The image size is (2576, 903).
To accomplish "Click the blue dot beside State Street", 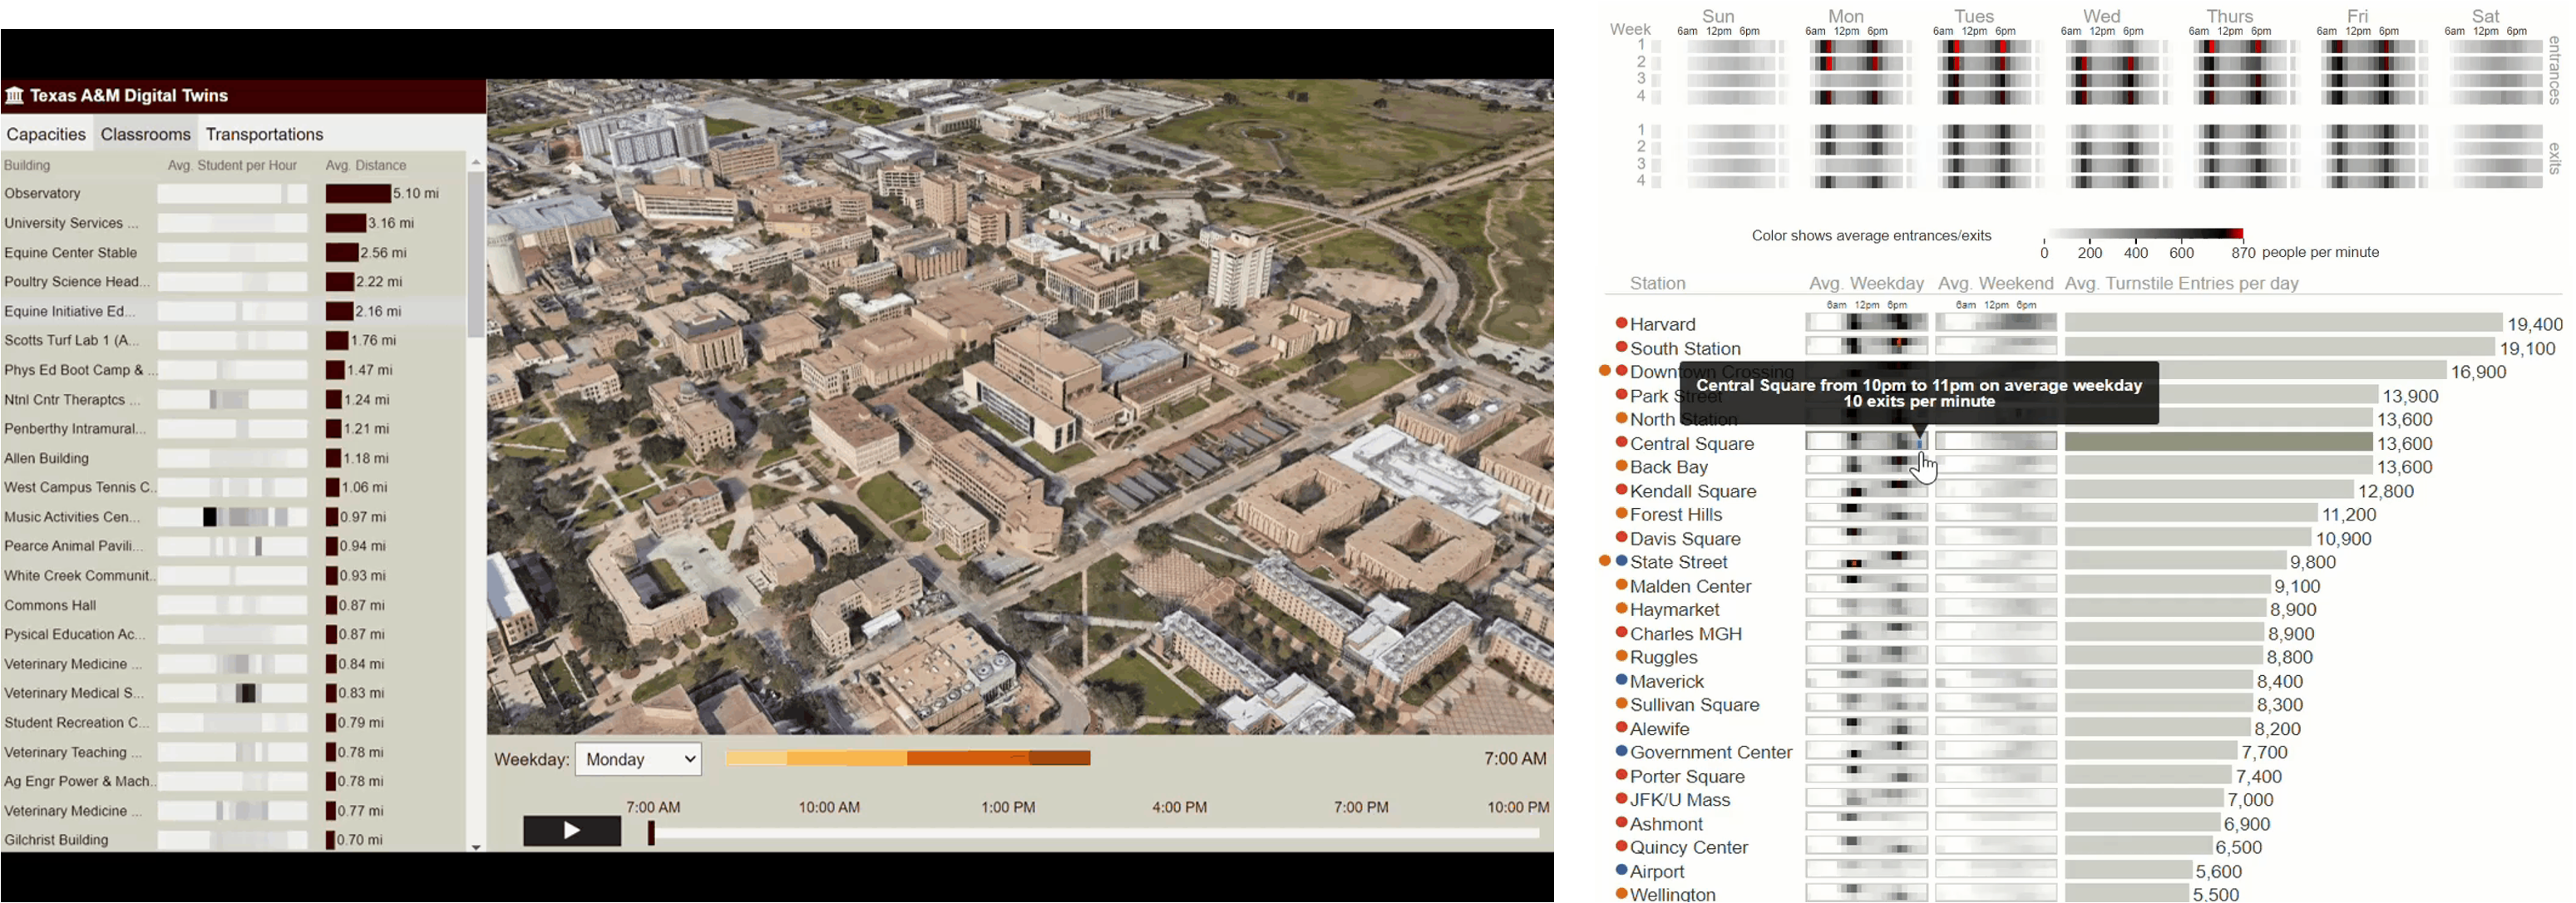I will click(1621, 561).
